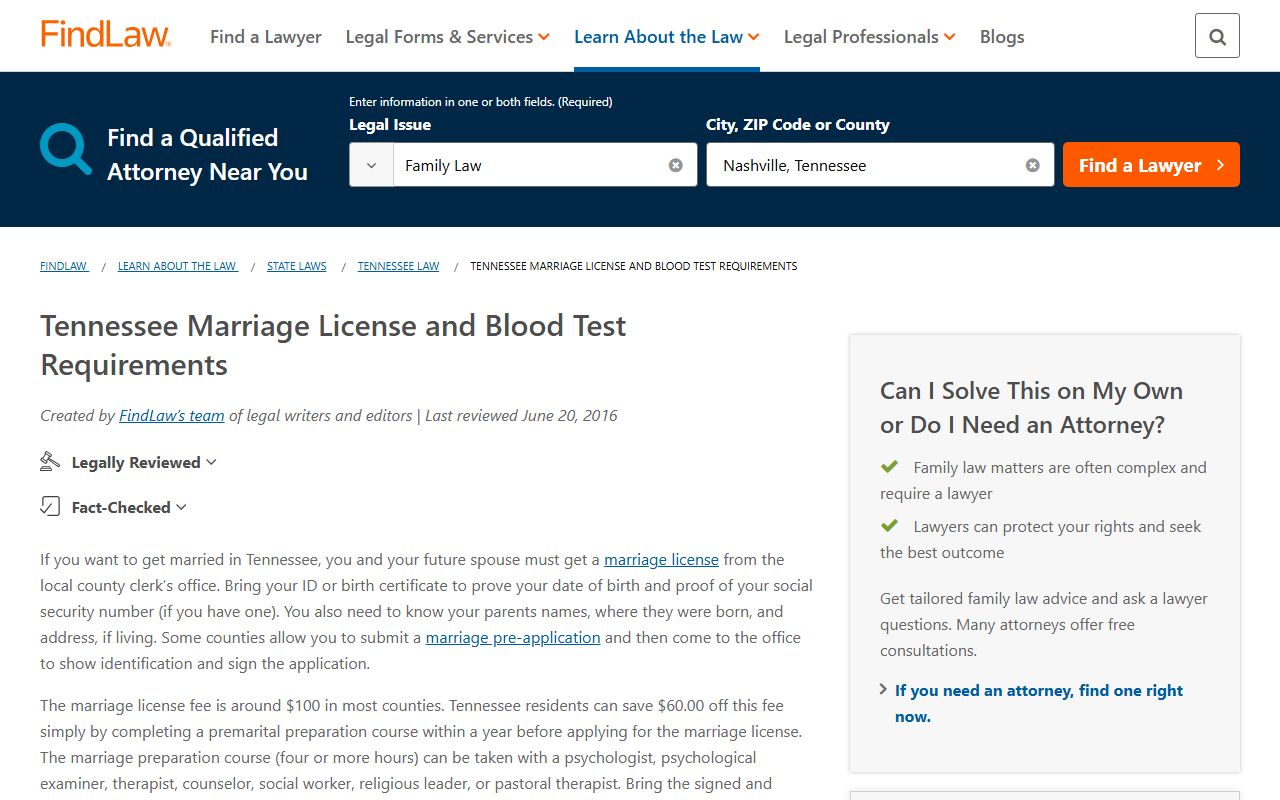Viewport: 1280px width, 800px height.
Task: Clear the Nashville, Tennessee location field
Action: point(1032,165)
